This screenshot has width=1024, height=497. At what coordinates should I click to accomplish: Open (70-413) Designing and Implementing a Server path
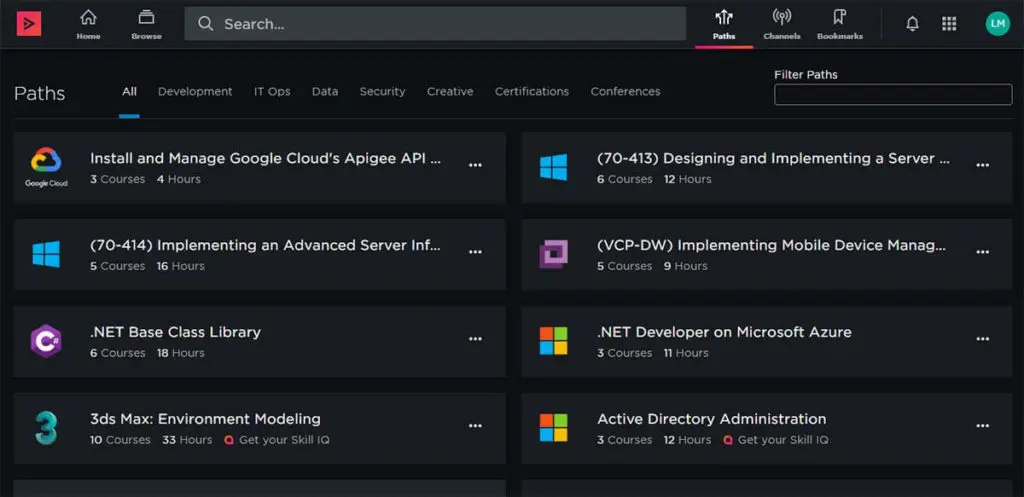click(773, 159)
